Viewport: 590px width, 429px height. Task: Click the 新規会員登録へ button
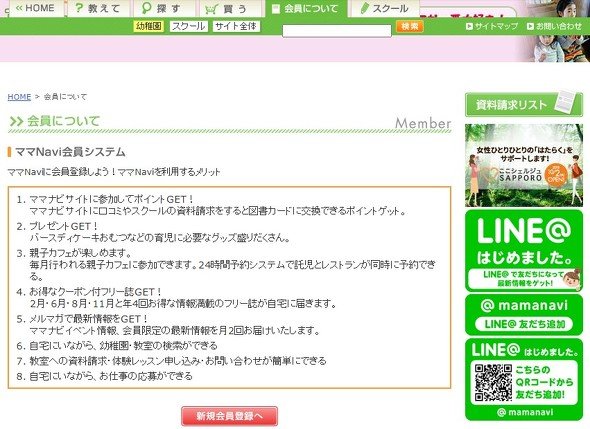(230, 416)
